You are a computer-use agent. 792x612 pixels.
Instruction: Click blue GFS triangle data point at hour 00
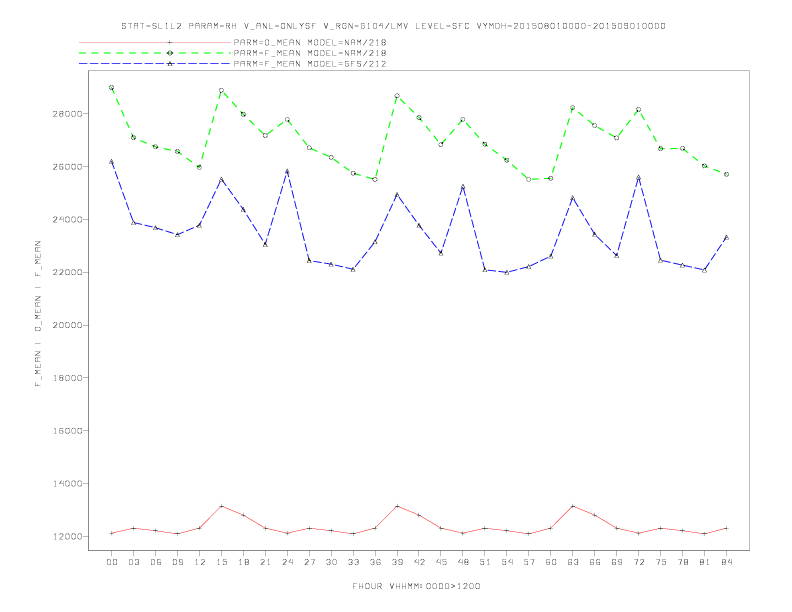pos(112,162)
